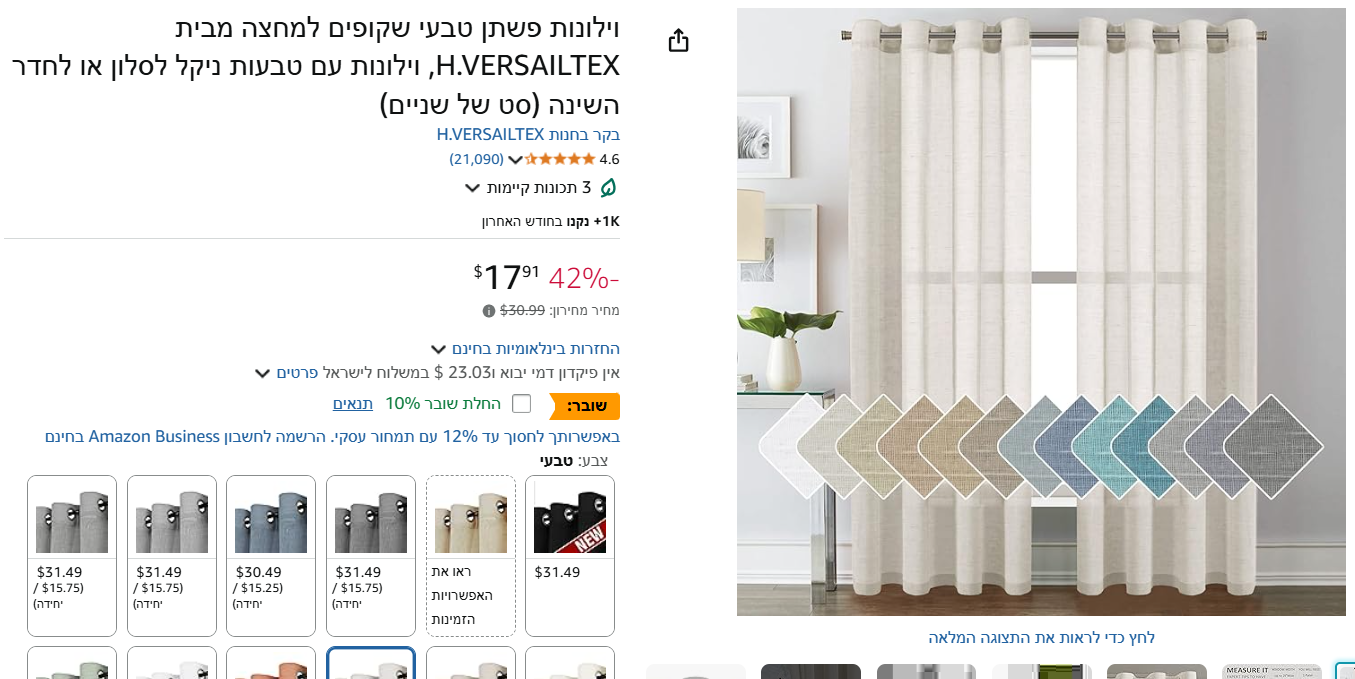The width and height of the screenshot is (1355, 679).
Task: Open the Amazon Business signup link
Action: (x=332, y=437)
